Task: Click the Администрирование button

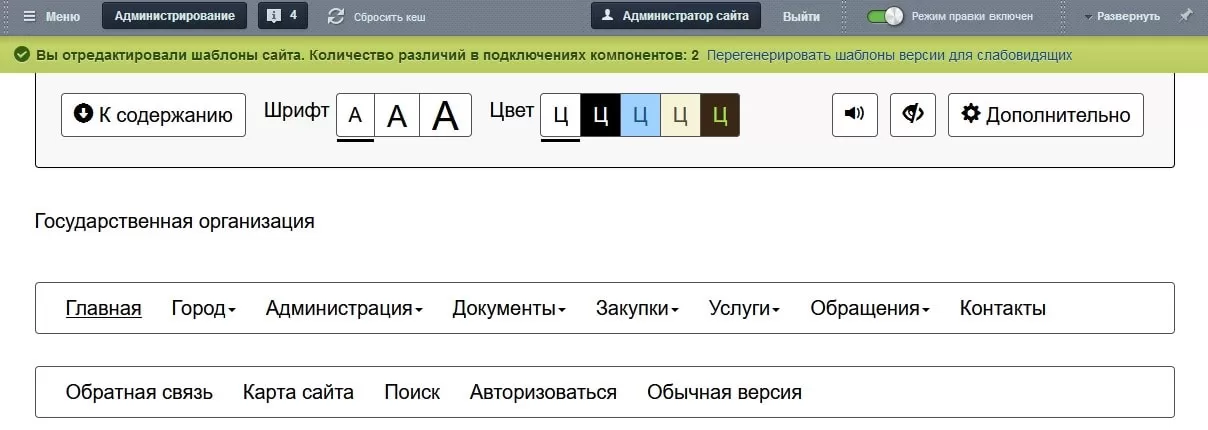Action: pos(175,16)
